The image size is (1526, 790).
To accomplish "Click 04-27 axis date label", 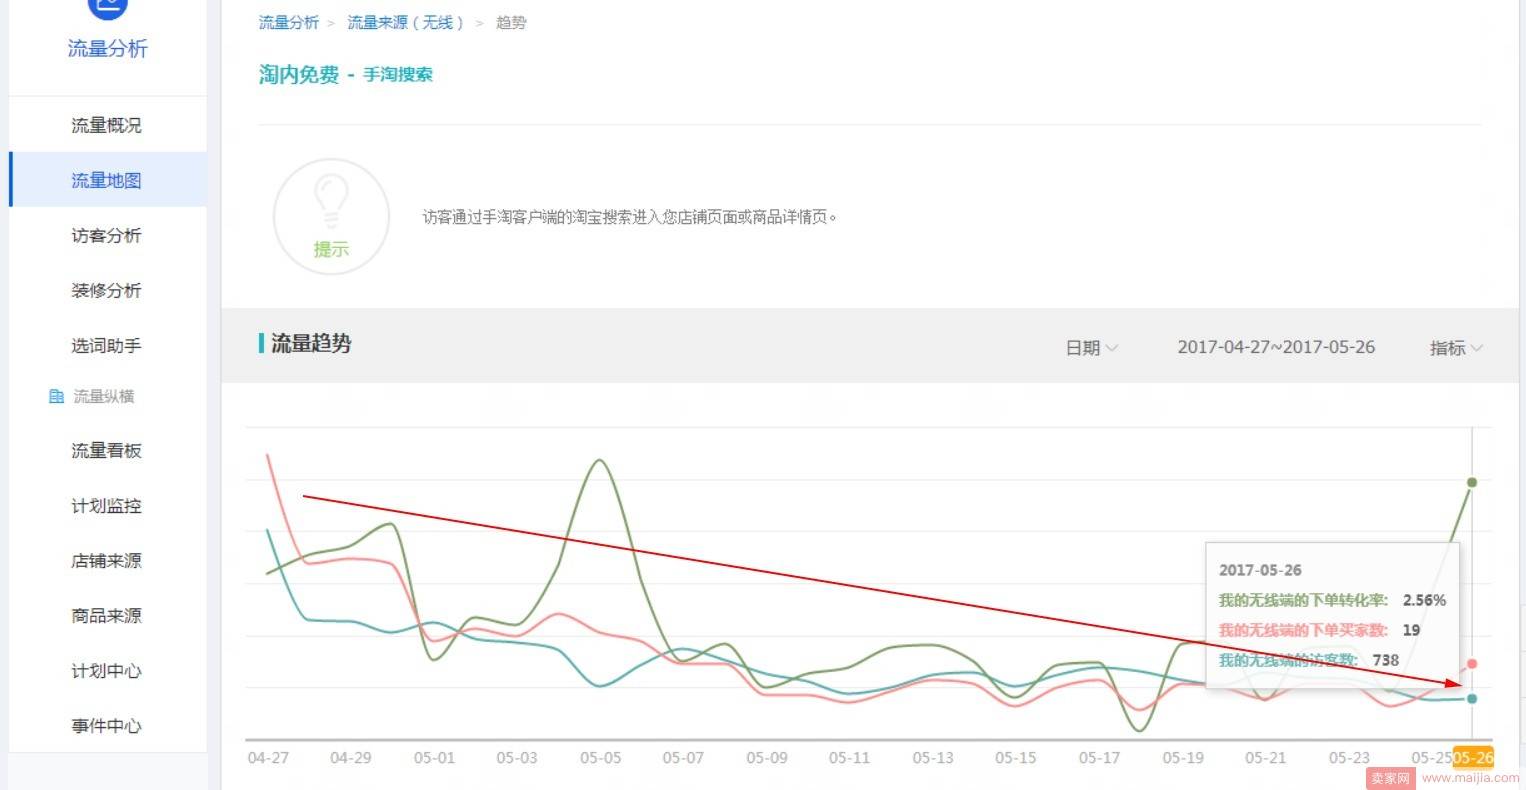I will [268, 757].
